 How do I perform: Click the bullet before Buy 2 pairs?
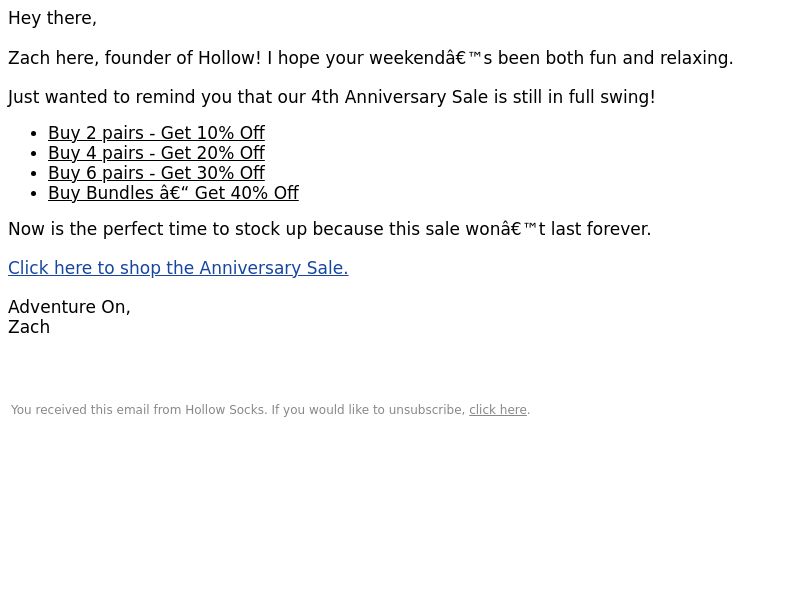click(x=34, y=134)
